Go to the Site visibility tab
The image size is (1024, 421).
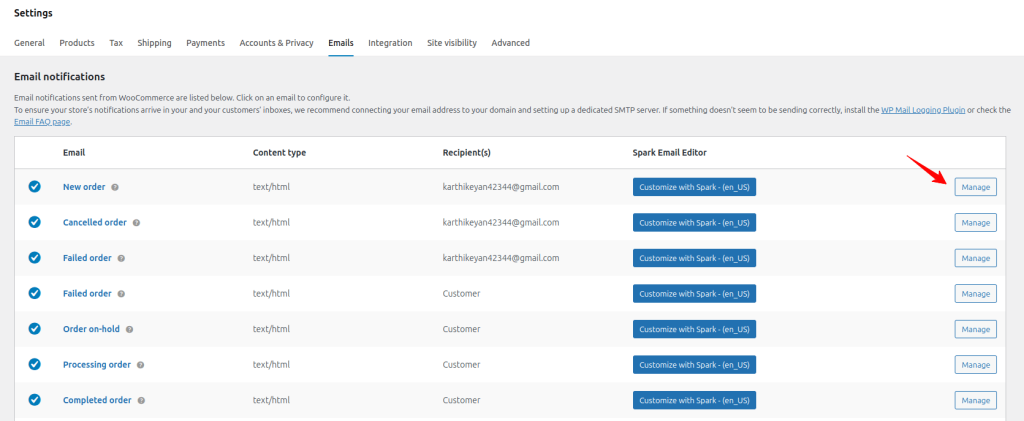[452, 43]
